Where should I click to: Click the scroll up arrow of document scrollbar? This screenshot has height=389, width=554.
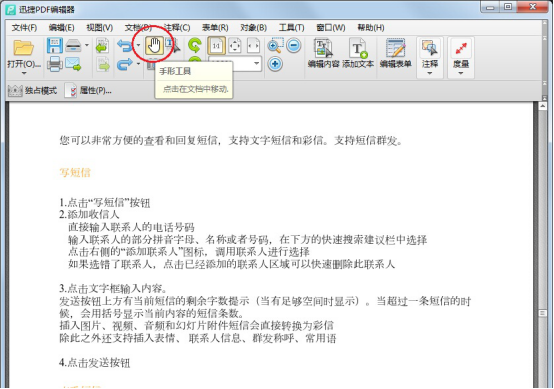click(543, 106)
